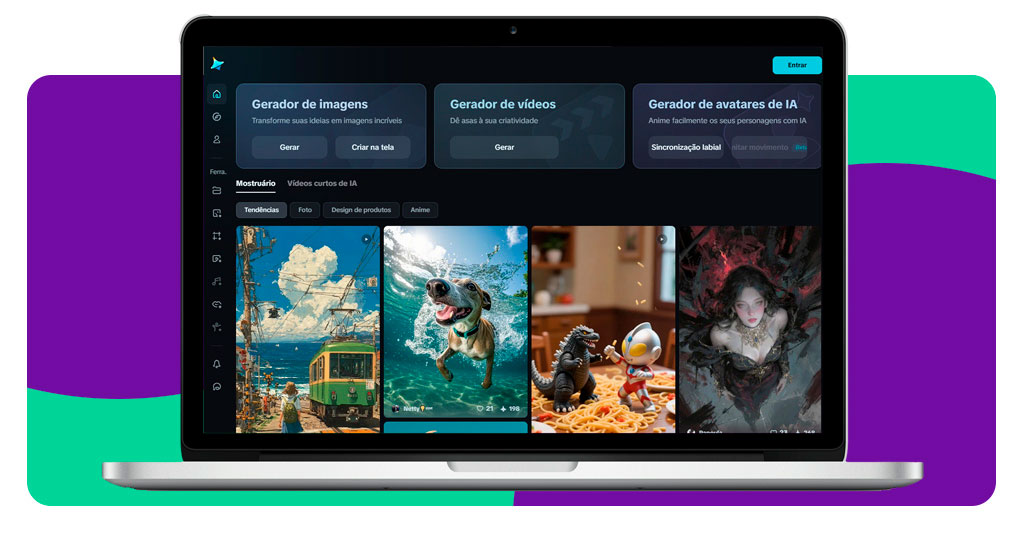The width and height of the screenshot is (1024, 536).
Task: Click the Ferra. sidebar section label
Action: (x=217, y=172)
